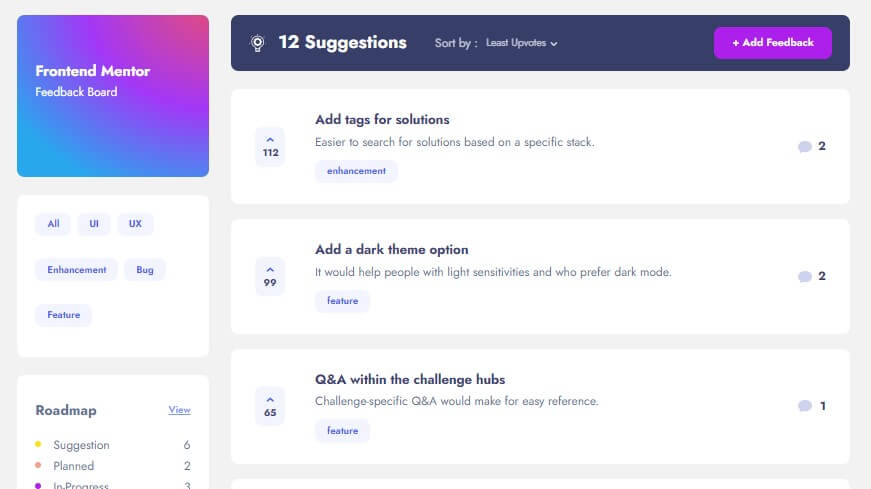The image size is (871, 489).
Task: Show only Bug feedback
Action: 145,270
